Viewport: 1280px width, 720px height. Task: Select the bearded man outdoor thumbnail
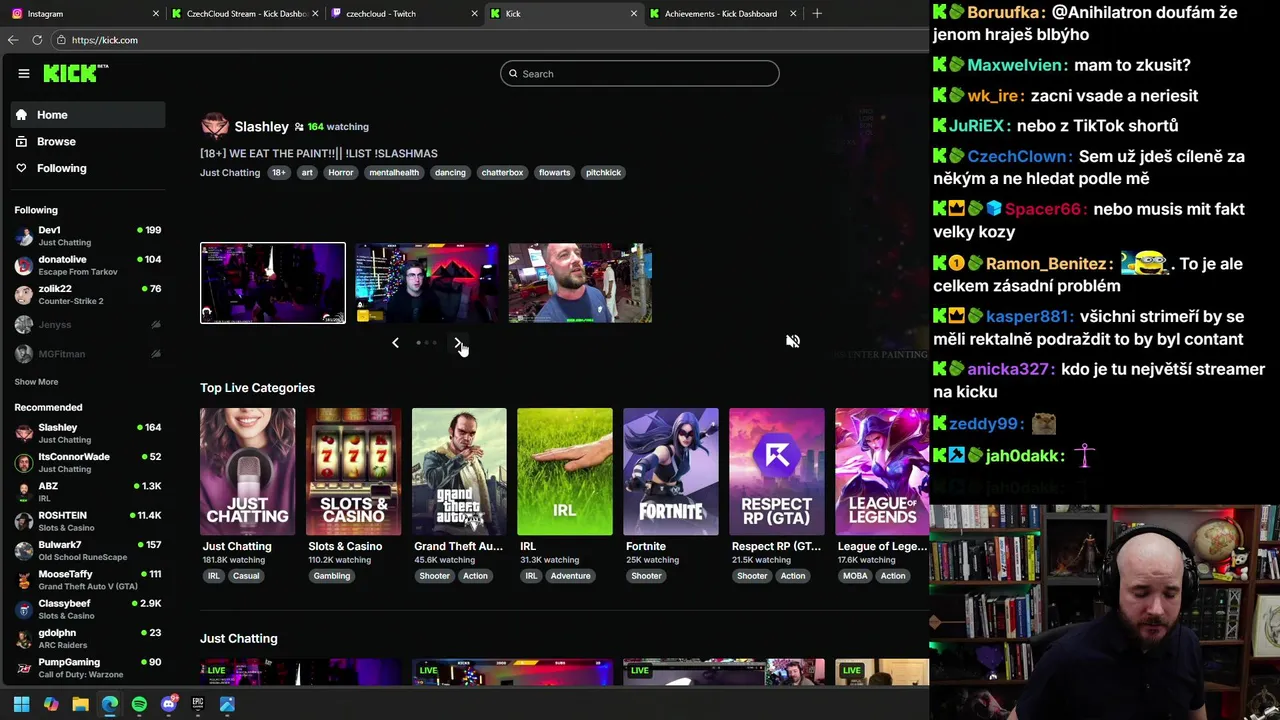tap(580, 283)
